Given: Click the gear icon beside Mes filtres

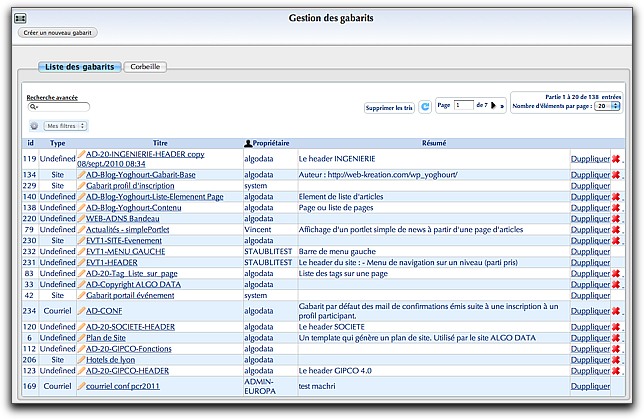Looking at the screenshot, I should 34,126.
